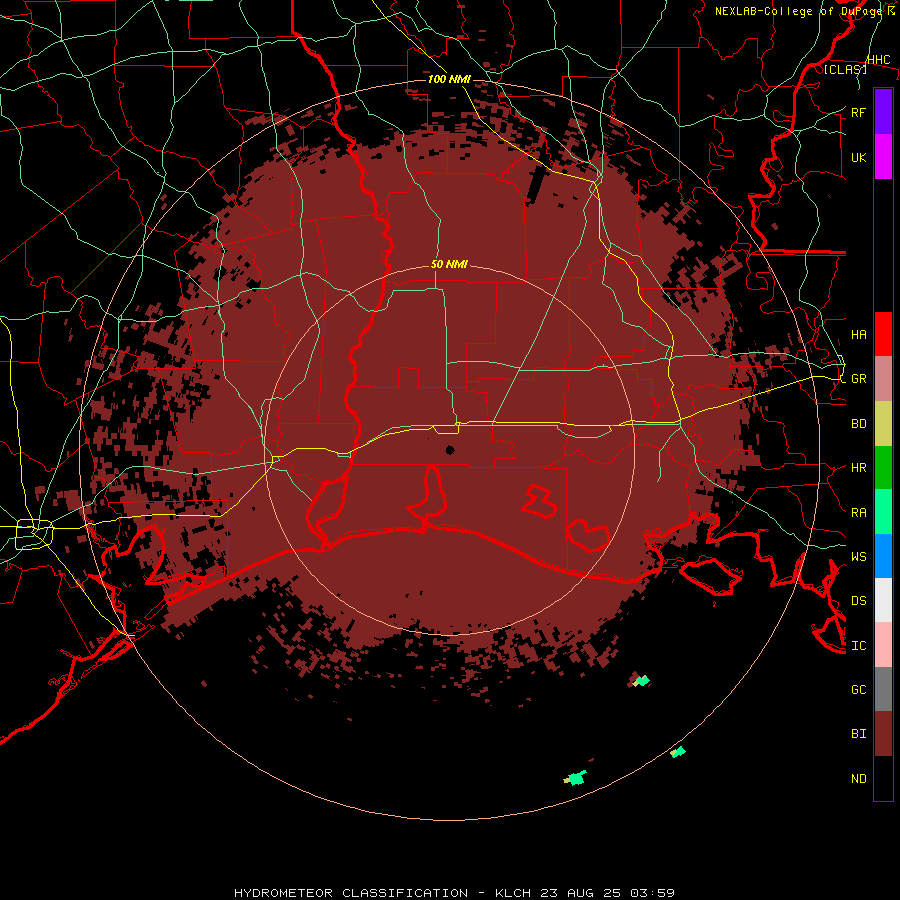Click the green rain echo on the 100 NMI ring
The height and width of the screenshot is (900, 900).
point(678,752)
